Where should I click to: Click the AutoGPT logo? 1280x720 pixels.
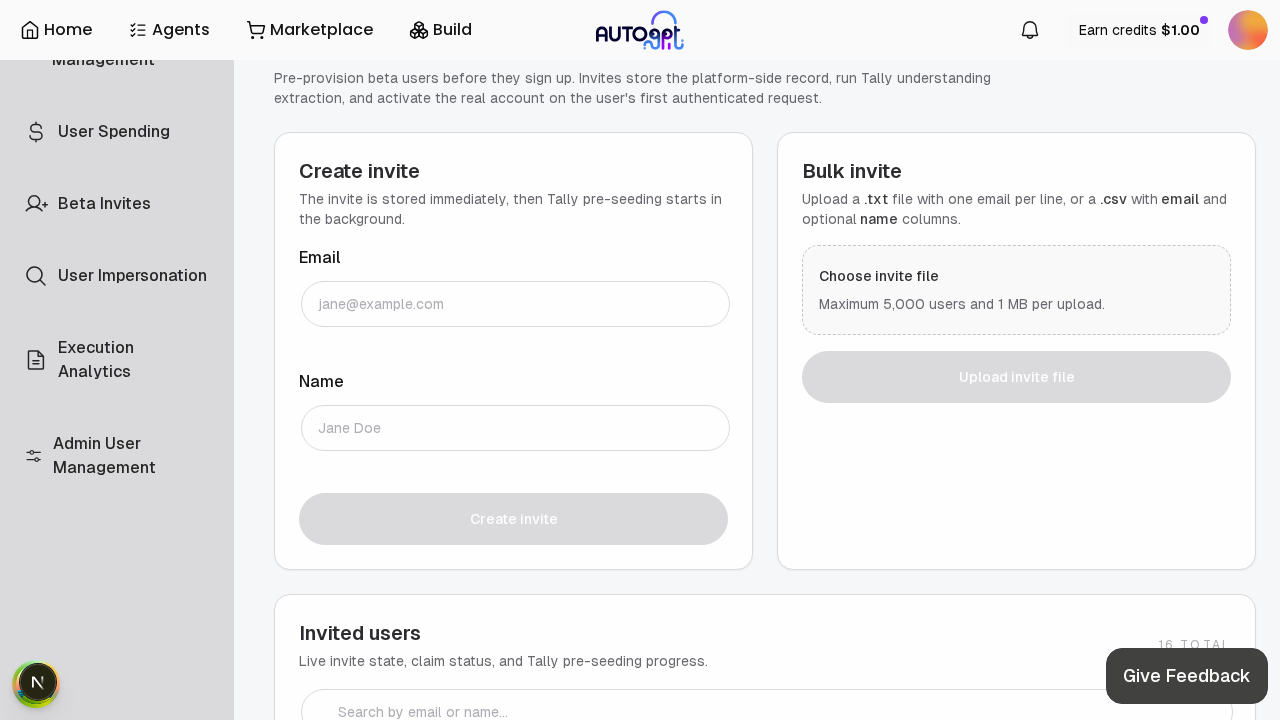point(640,29)
